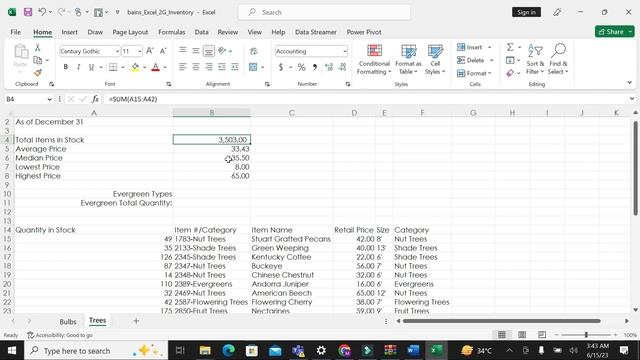Screen dimensions: 640x360
Task: Open the fill color swatch
Action: (135, 67)
